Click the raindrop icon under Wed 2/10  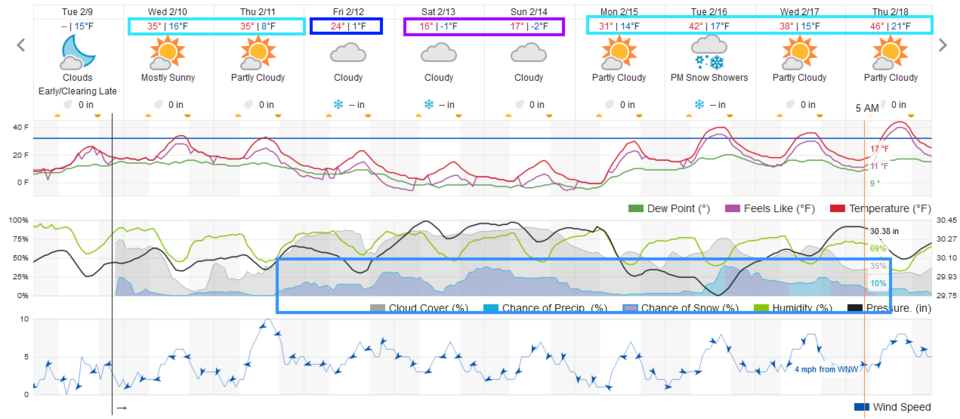point(159,105)
